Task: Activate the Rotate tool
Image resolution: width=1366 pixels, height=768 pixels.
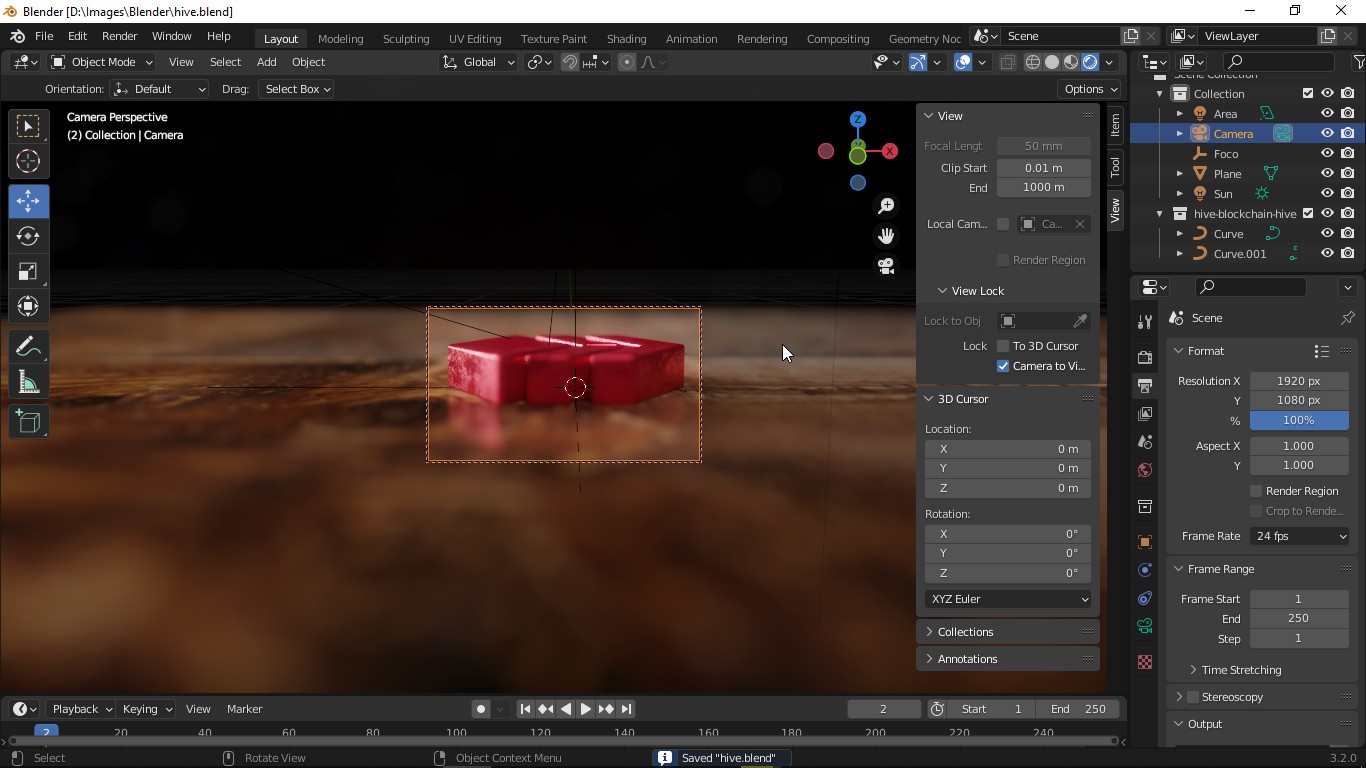Action: click(28, 236)
